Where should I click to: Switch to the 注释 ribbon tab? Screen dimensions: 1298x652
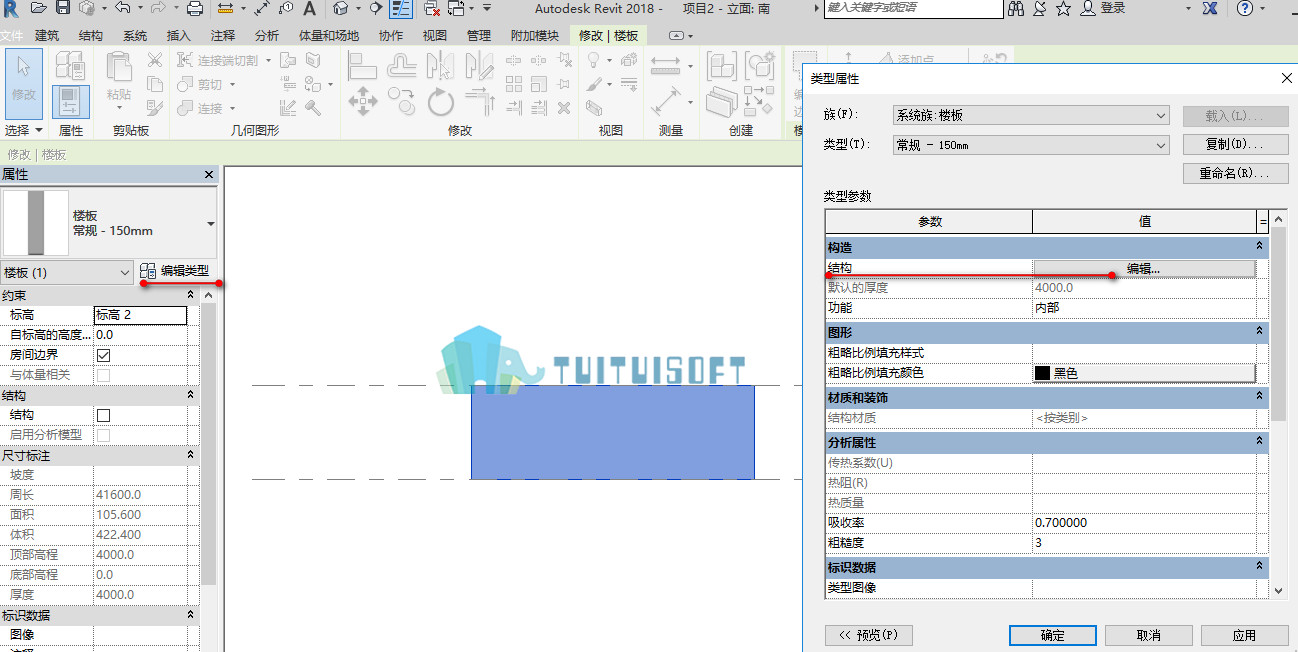pyautogui.click(x=223, y=36)
